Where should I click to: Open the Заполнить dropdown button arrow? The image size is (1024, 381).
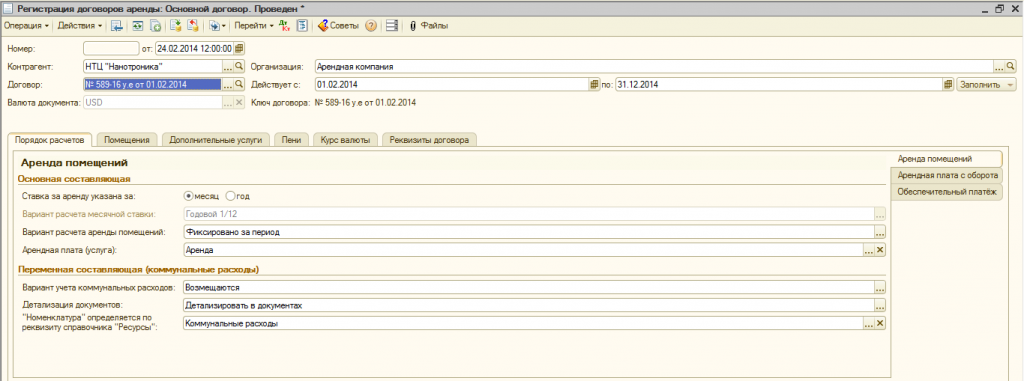pos(1011,84)
